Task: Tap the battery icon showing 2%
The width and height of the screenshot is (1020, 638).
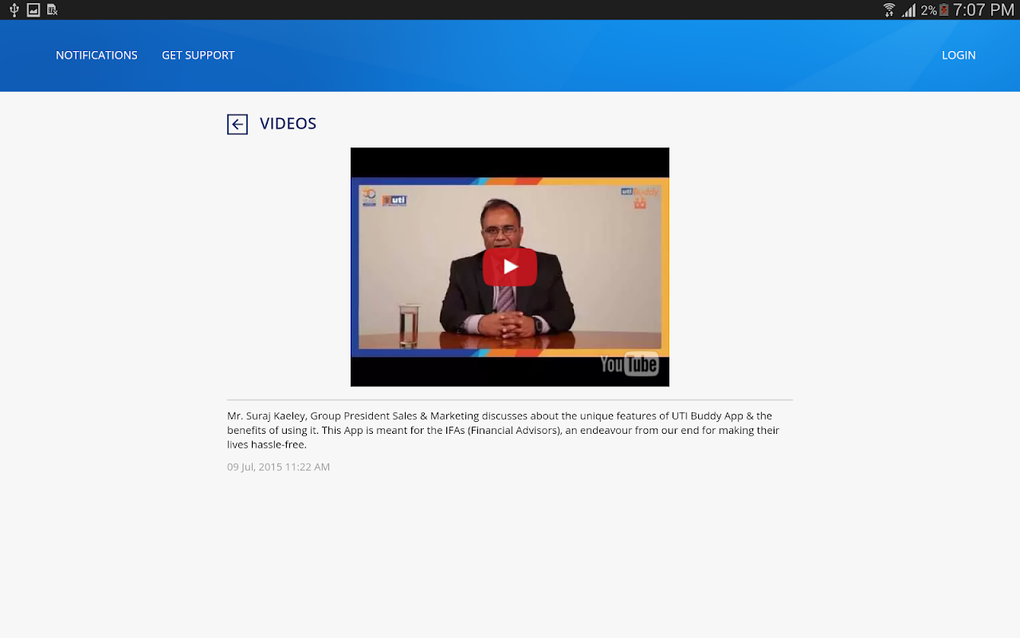Action: click(x=944, y=10)
